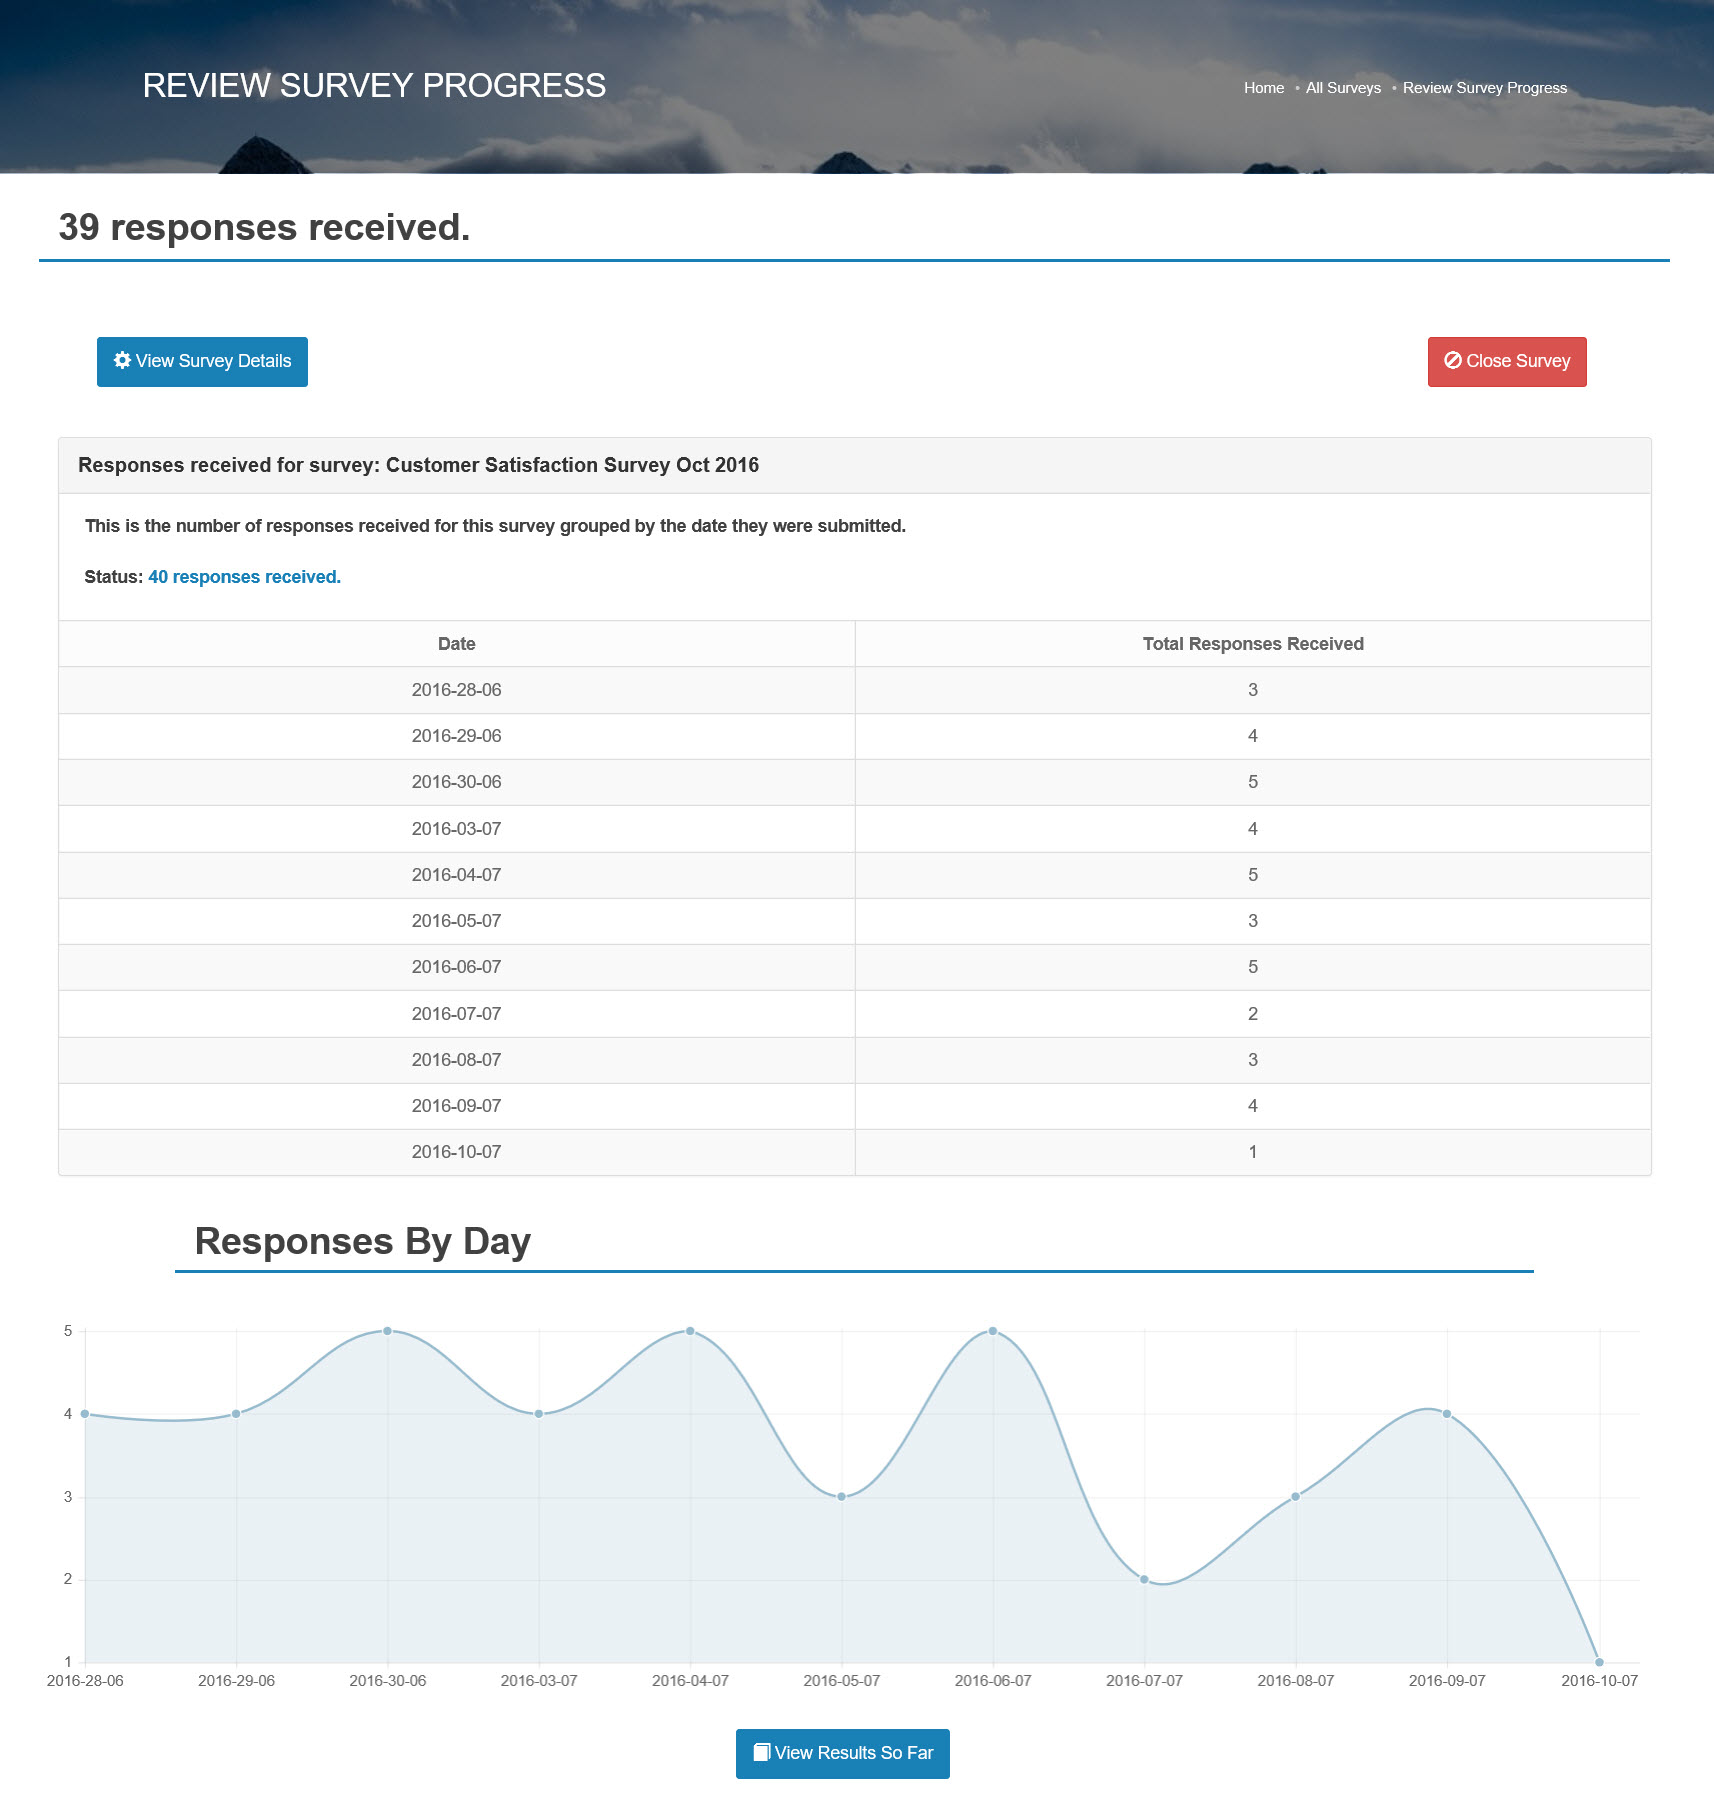Click the 2016-10-07 date cell in table
The height and width of the screenshot is (1800, 1714).
pyautogui.click(x=456, y=1152)
